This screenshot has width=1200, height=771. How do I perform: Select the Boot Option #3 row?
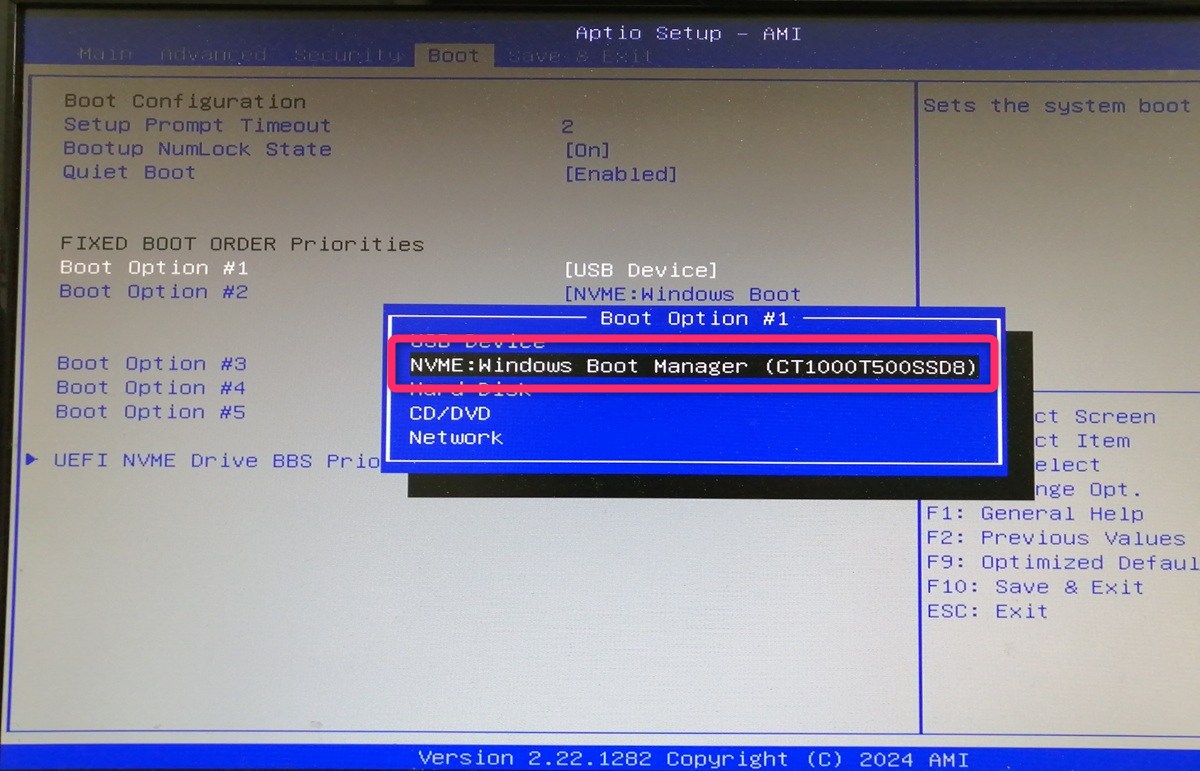pos(151,364)
